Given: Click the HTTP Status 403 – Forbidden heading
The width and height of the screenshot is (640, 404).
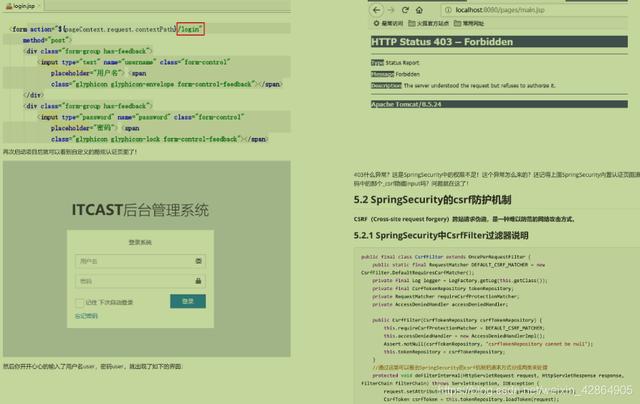Looking at the screenshot, I should pyautogui.click(x=442, y=42).
